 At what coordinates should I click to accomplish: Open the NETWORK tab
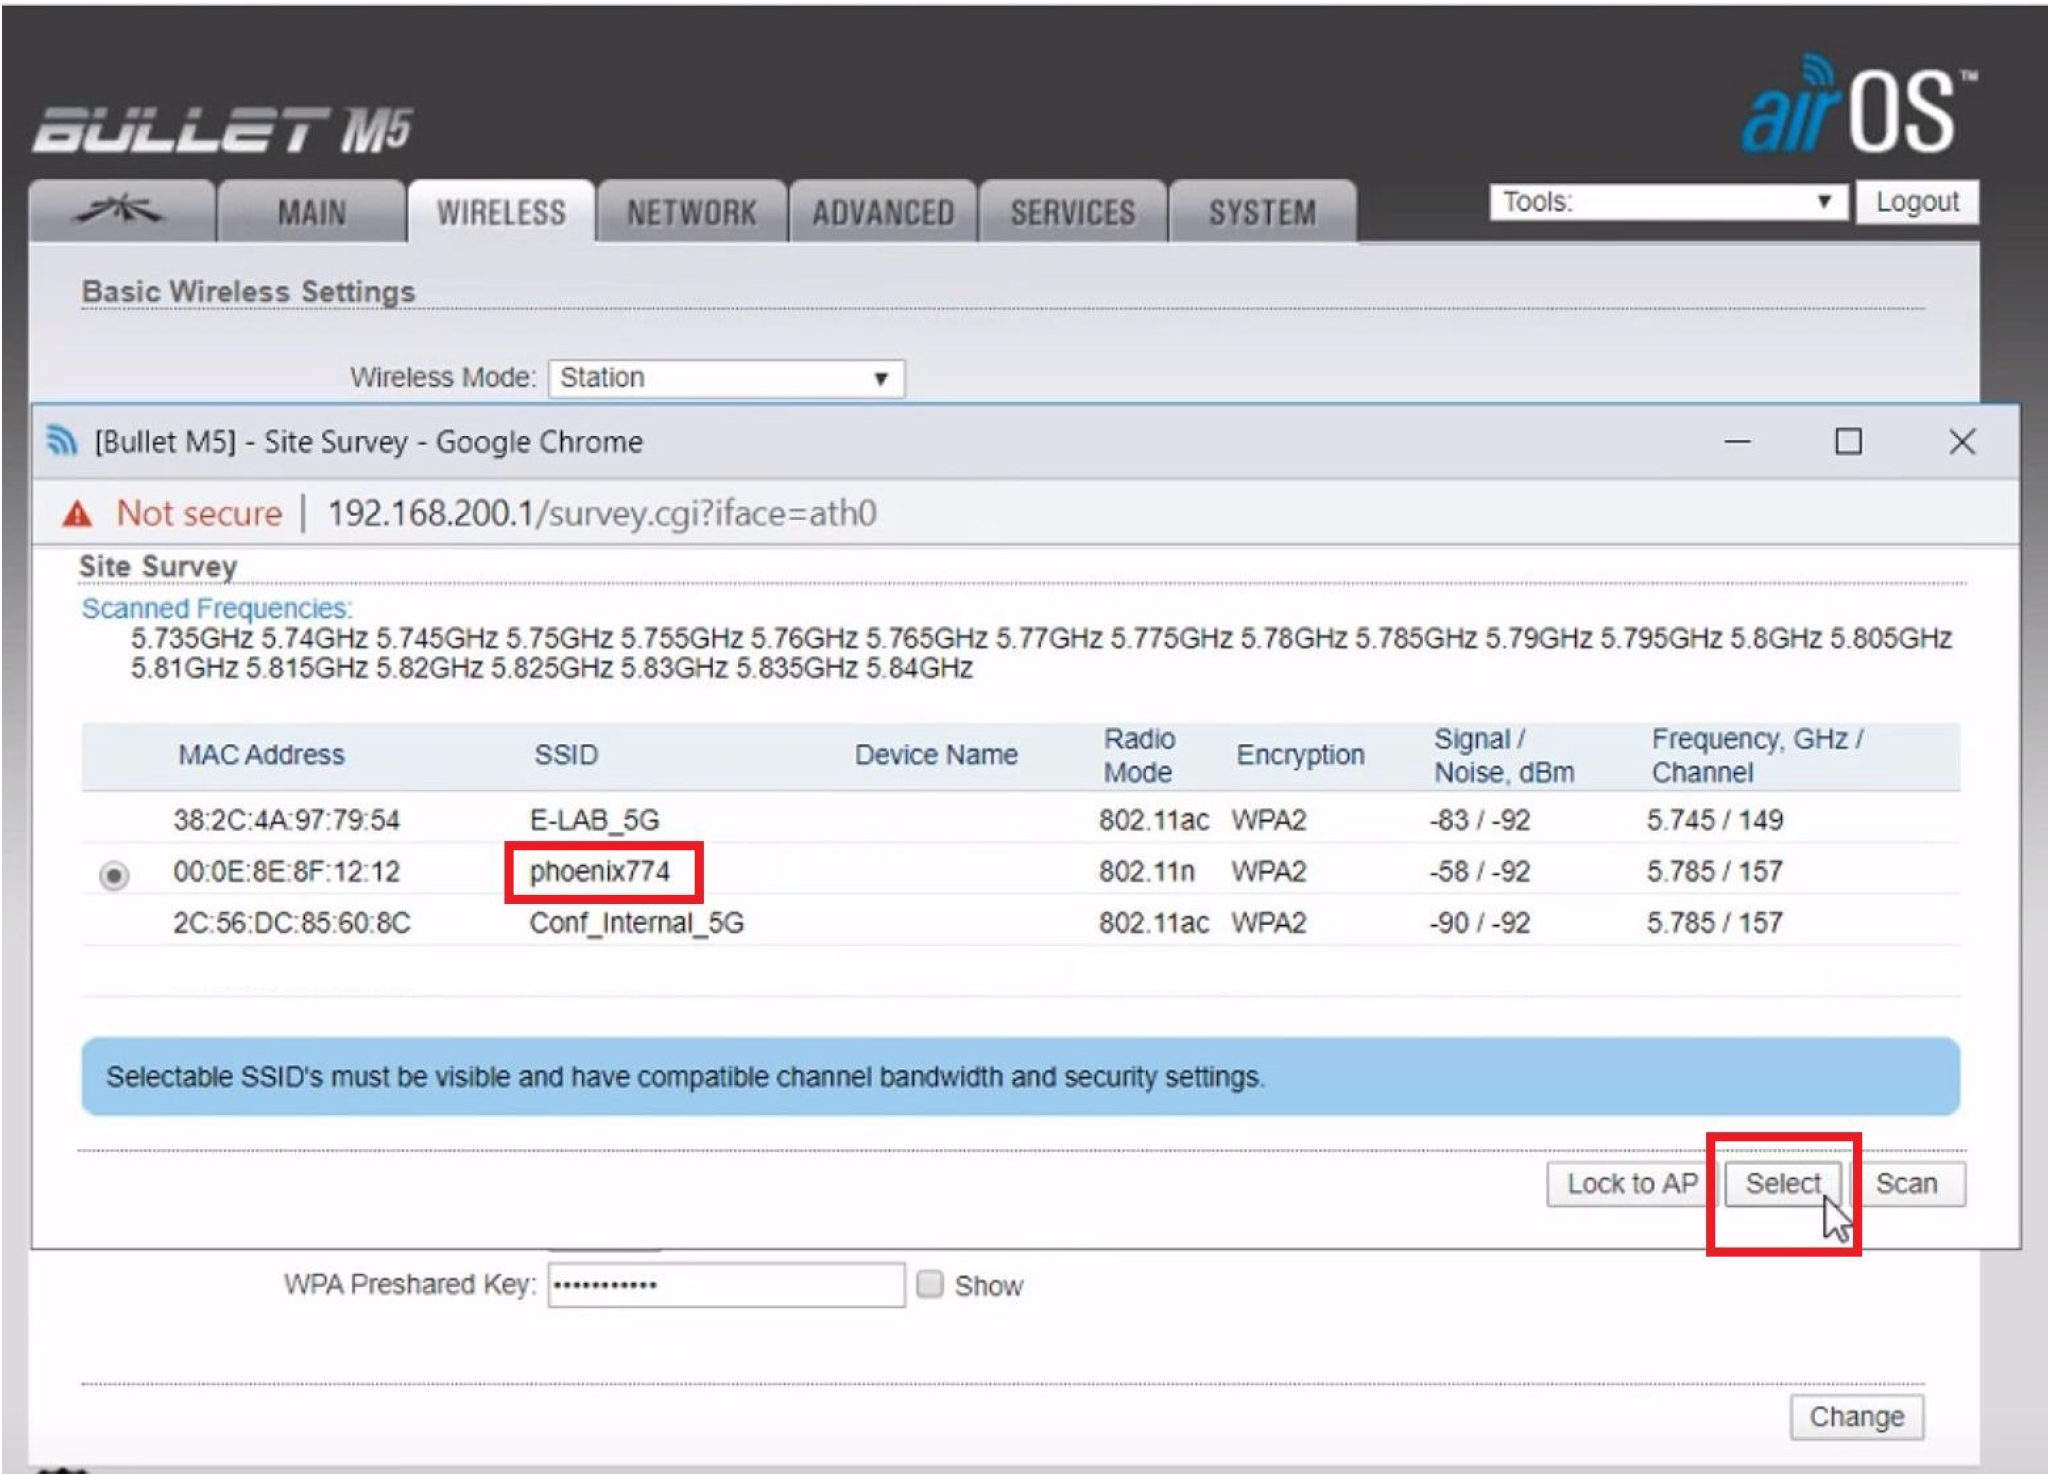pyautogui.click(x=691, y=212)
